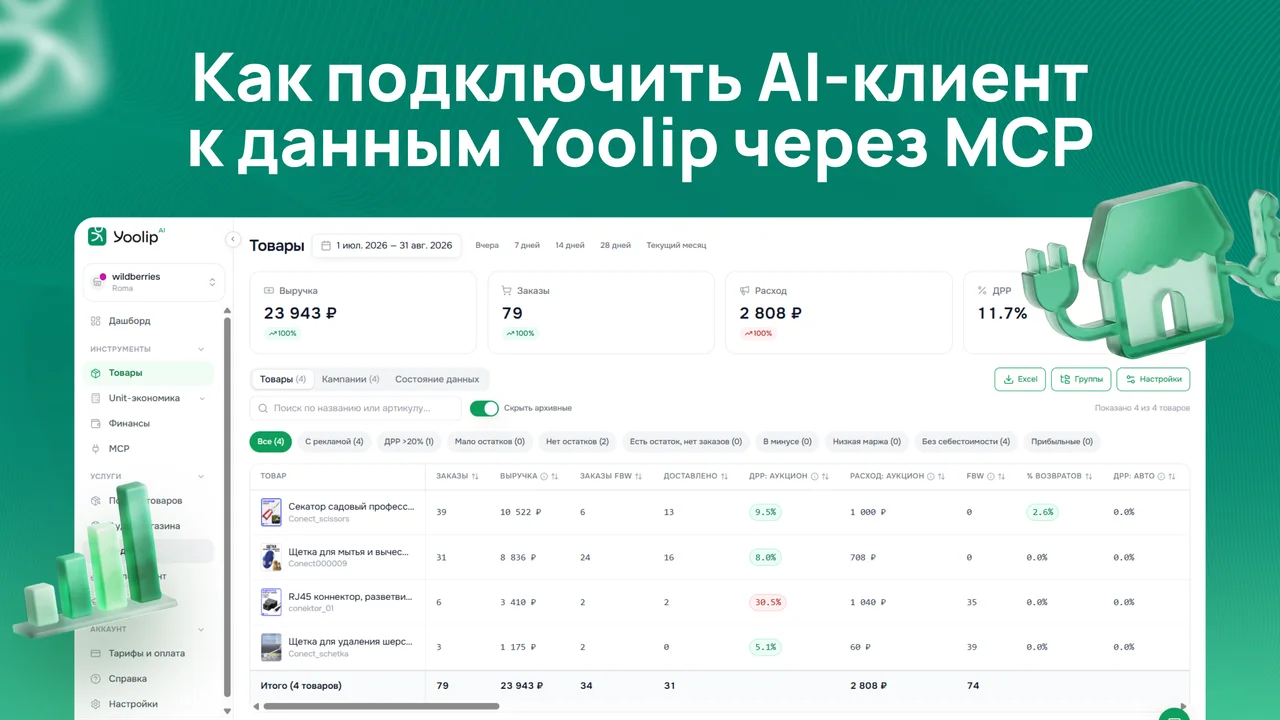Open table Настройки button
This screenshot has height=720, width=1280.
(x=1153, y=379)
